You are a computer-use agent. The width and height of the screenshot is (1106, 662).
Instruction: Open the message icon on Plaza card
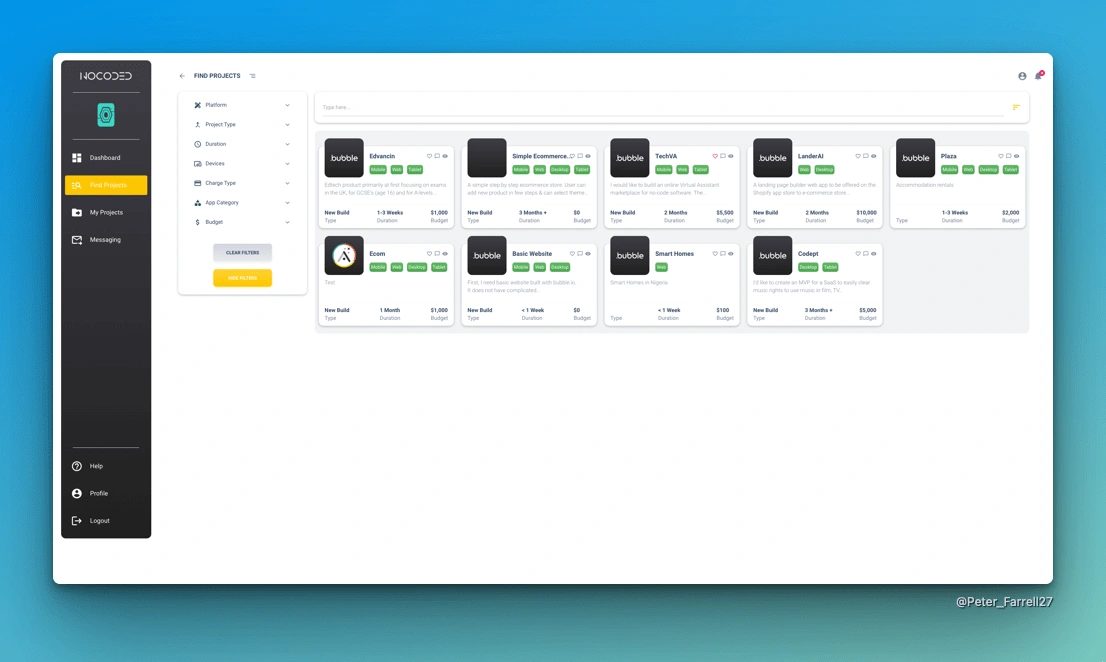tap(1008, 156)
